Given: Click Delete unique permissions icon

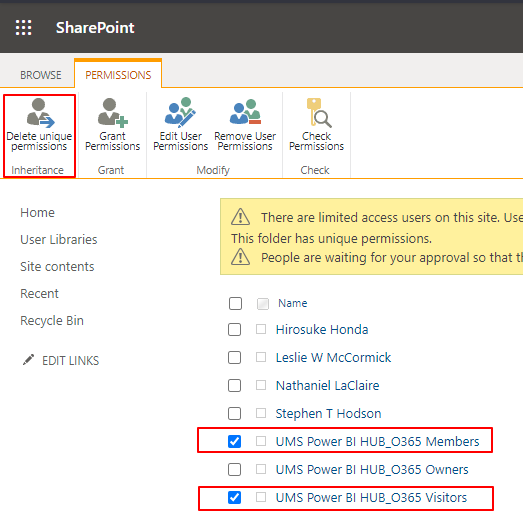Looking at the screenshot, I should 40,113.
